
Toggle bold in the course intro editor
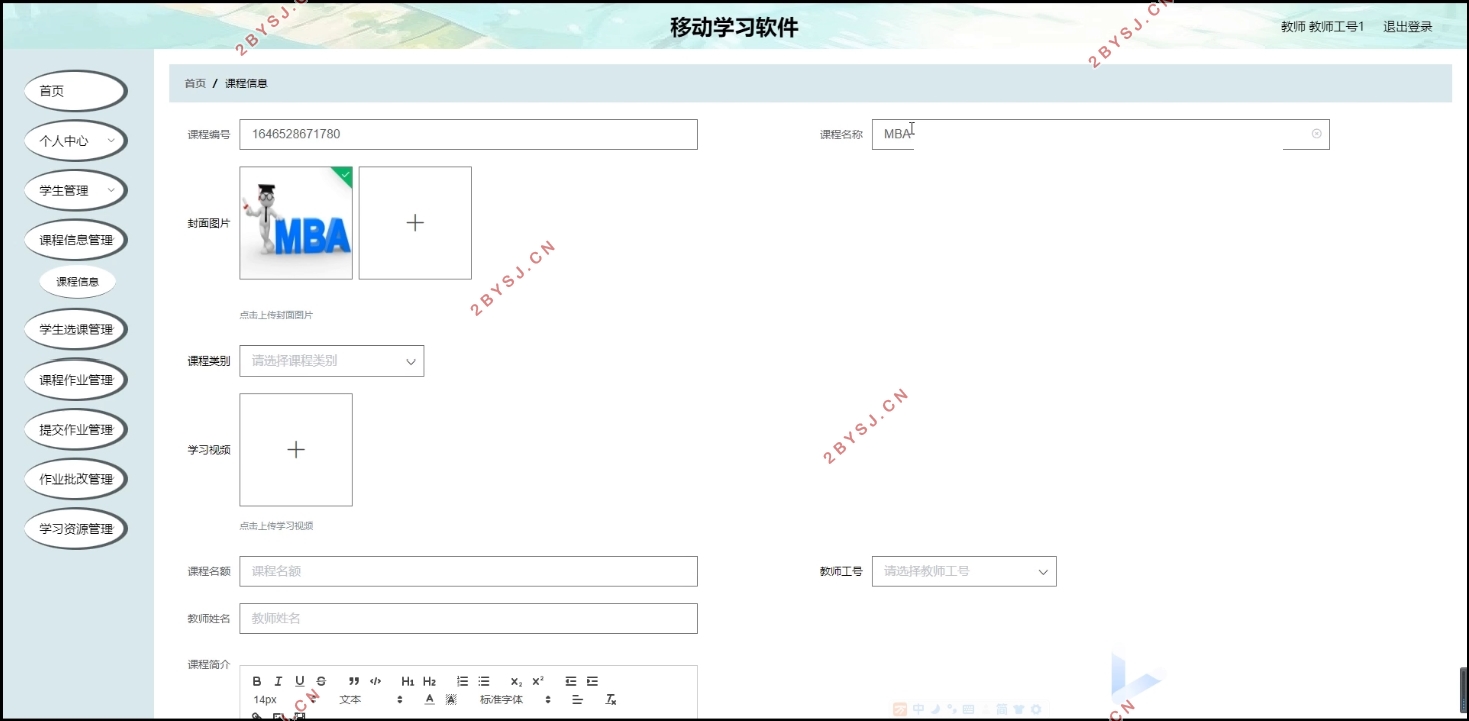coord(257,681)
